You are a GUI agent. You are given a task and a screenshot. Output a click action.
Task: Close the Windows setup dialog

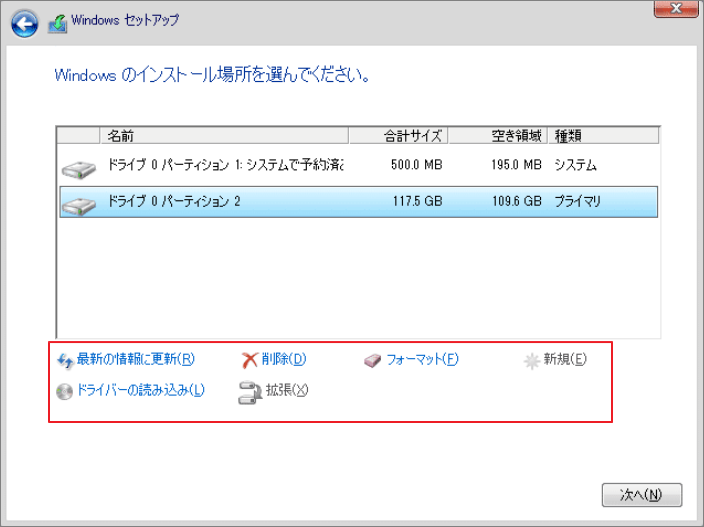pos(676,8)
